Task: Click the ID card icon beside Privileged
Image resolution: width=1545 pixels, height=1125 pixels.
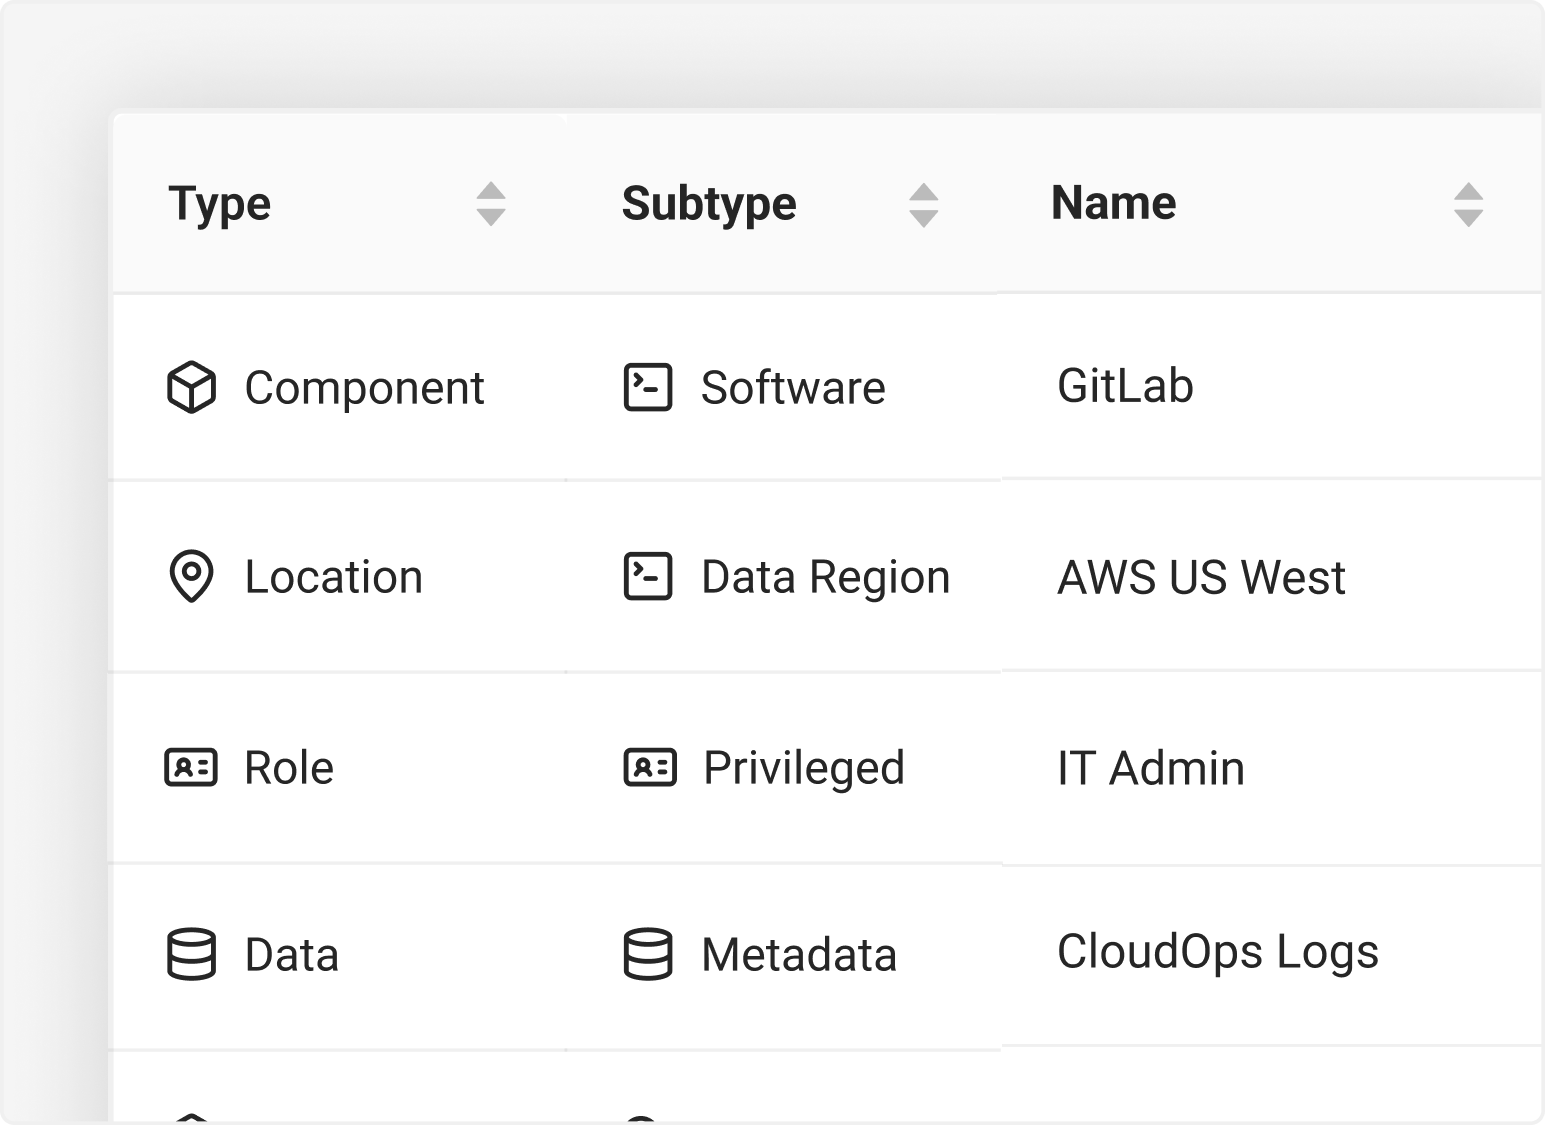Action: [x=650, y=768]
